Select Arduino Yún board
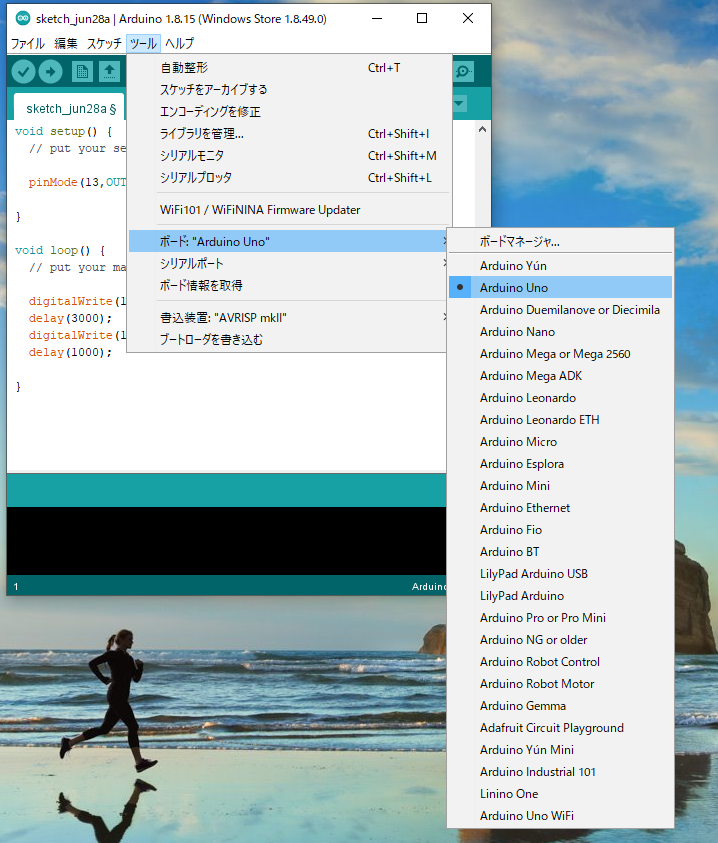The width and height of the screenshot is (718, 843). 560,266
